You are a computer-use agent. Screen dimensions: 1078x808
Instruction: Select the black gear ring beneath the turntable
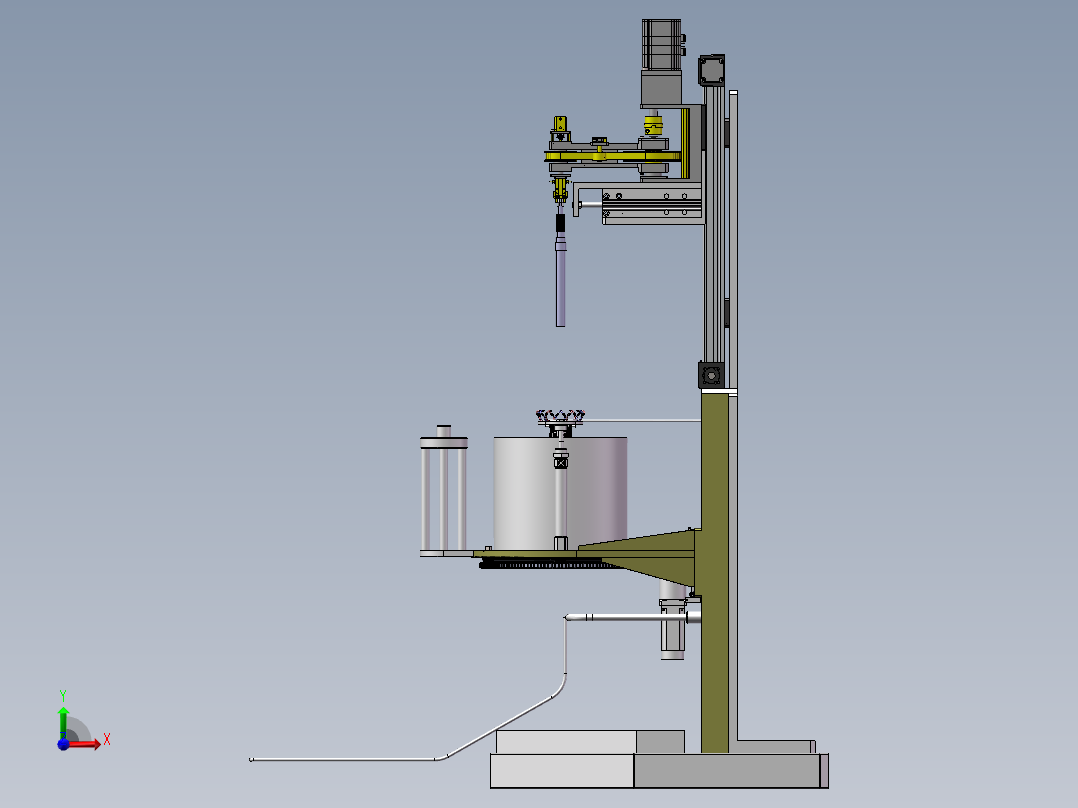550,565
